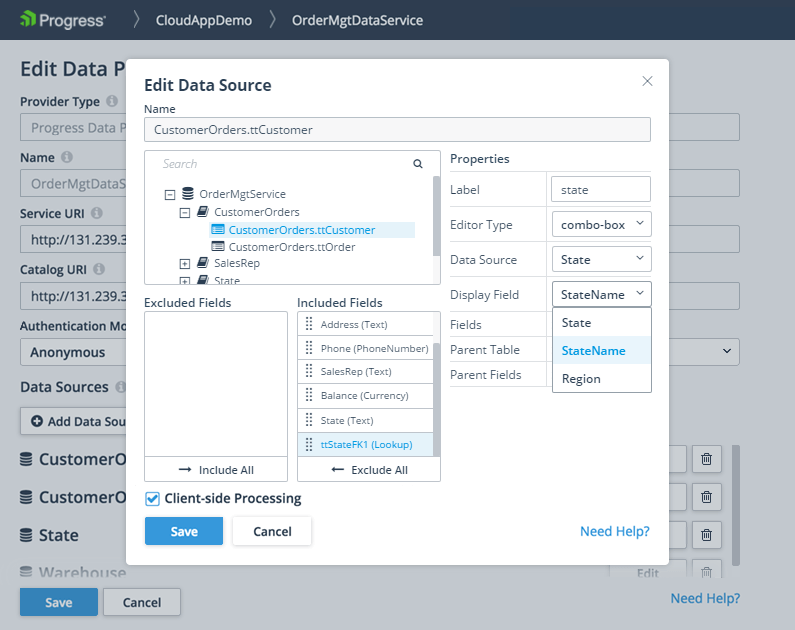This screenshot has width=795, height=630.
Task: Close the Edit Data Source dialog
Action: coord(647,81)
